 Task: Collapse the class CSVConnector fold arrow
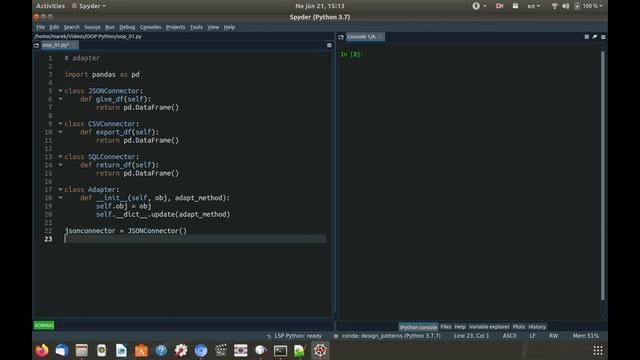pos(60,123)
